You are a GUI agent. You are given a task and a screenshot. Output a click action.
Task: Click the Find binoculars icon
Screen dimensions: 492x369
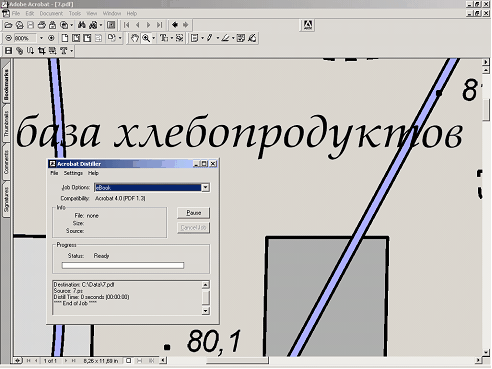tap(82, 25)
